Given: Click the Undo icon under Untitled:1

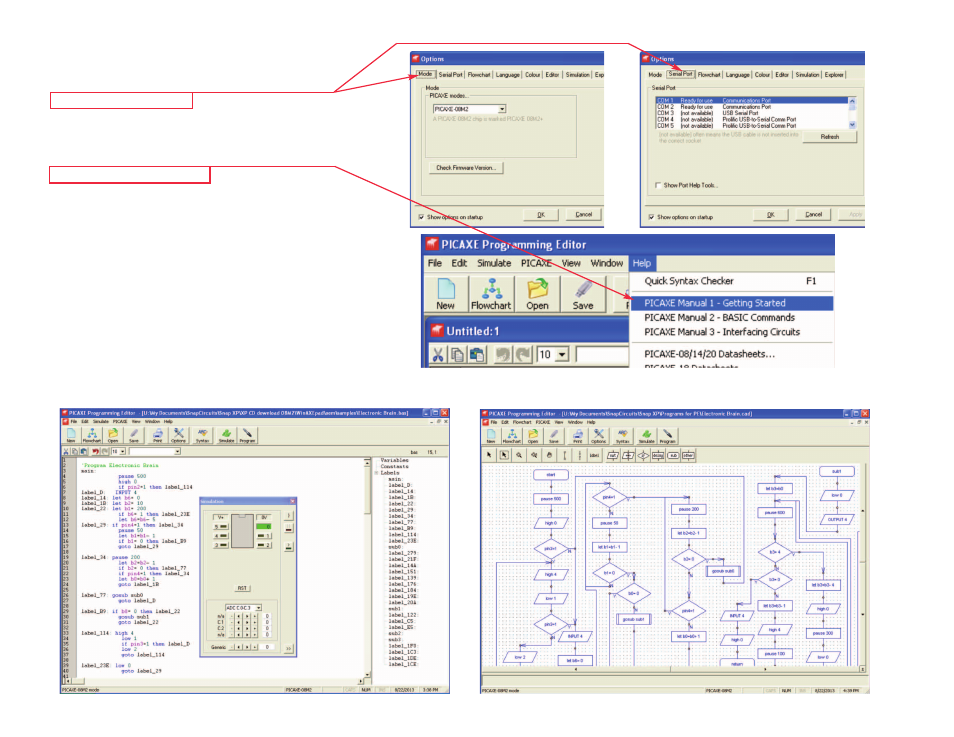Looking at the screenshot, I should click(503, 354).
